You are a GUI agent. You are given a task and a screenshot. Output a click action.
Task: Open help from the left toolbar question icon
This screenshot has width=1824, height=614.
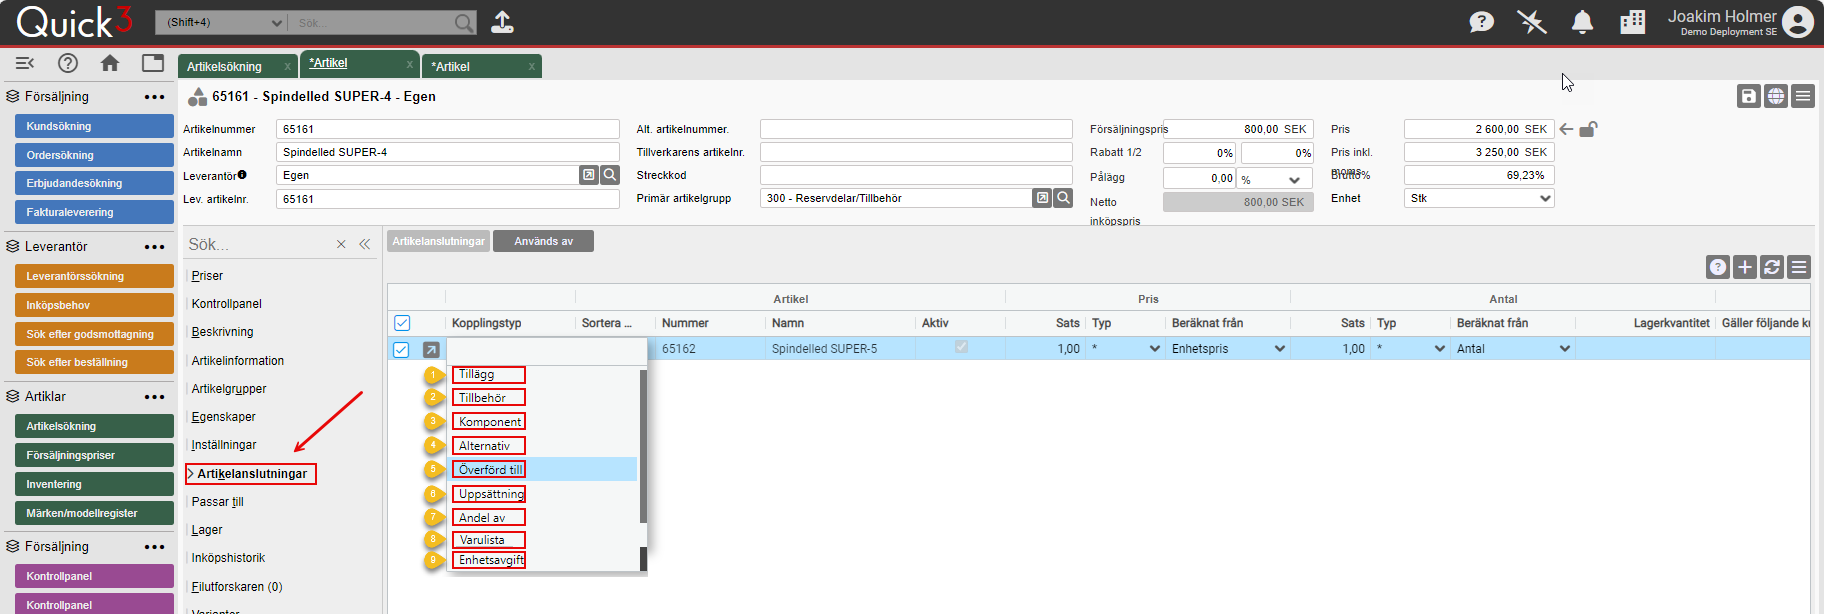68,63
